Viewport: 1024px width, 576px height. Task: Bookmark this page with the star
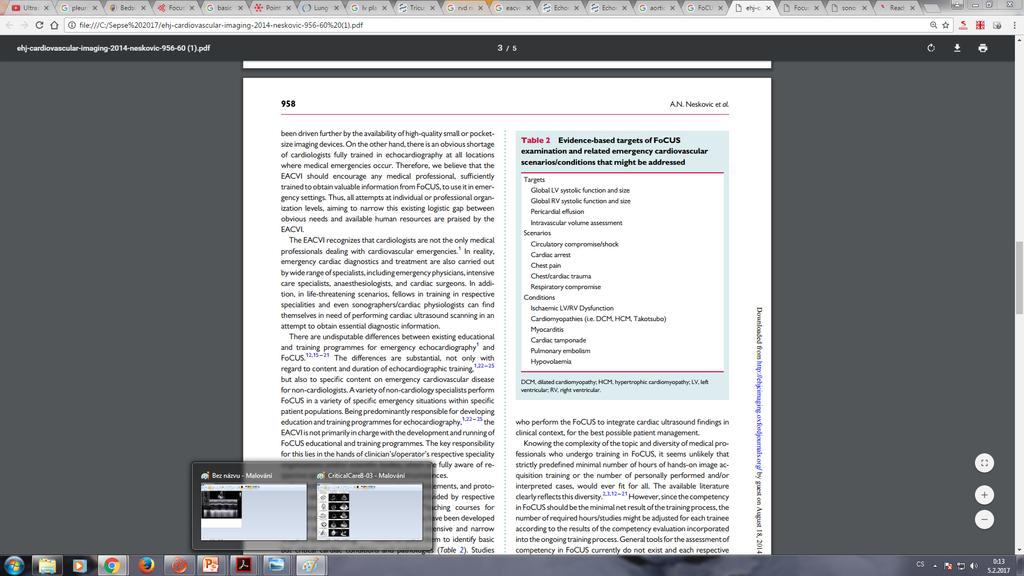coord(945,25)
